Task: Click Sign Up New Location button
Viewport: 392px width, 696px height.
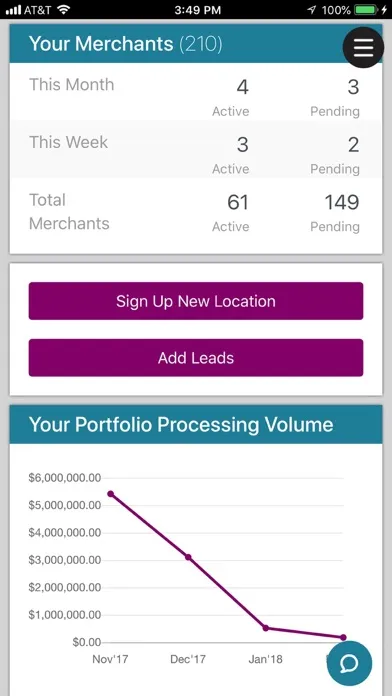Action: [x=196, y=301]
